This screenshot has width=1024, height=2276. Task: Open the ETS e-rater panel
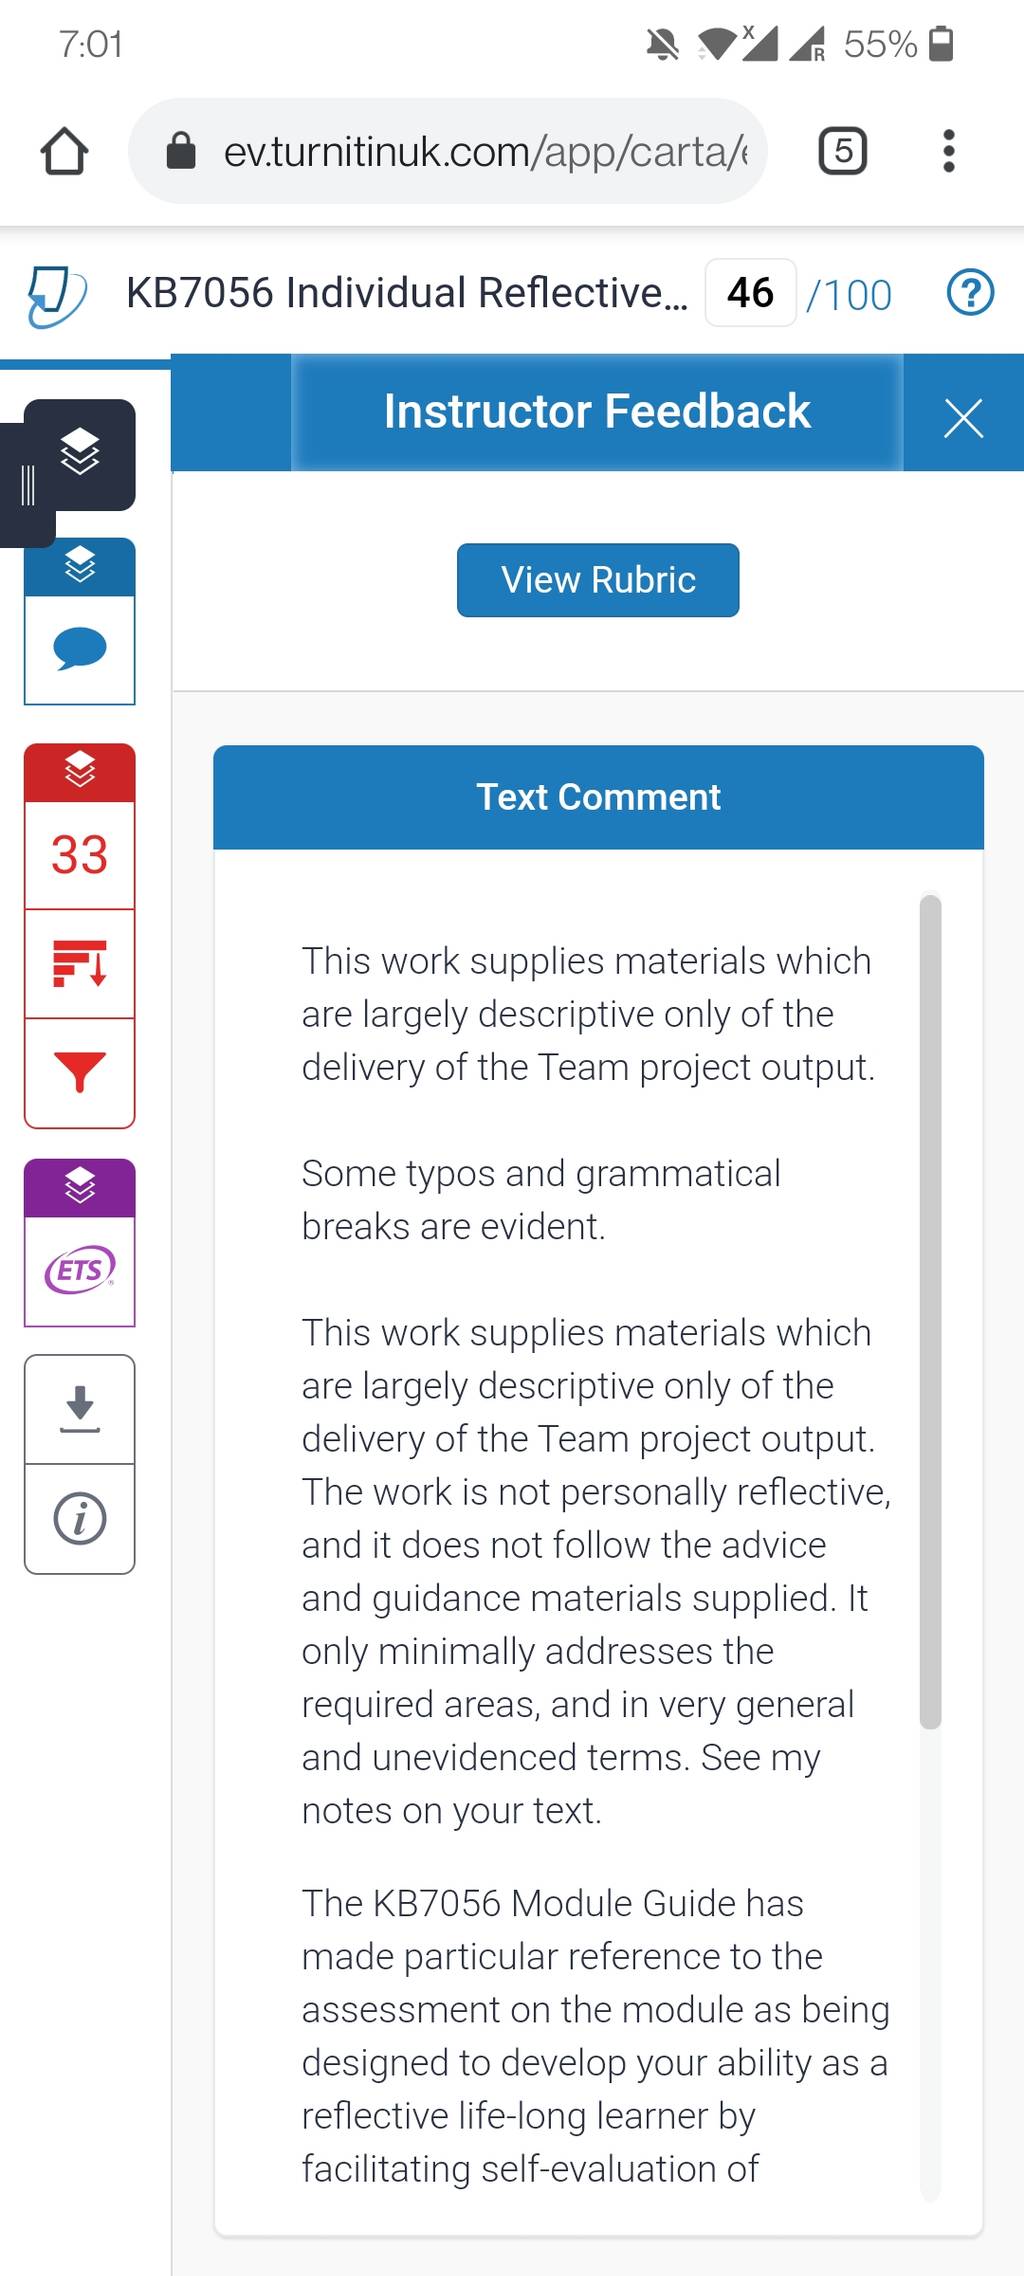80,1271
